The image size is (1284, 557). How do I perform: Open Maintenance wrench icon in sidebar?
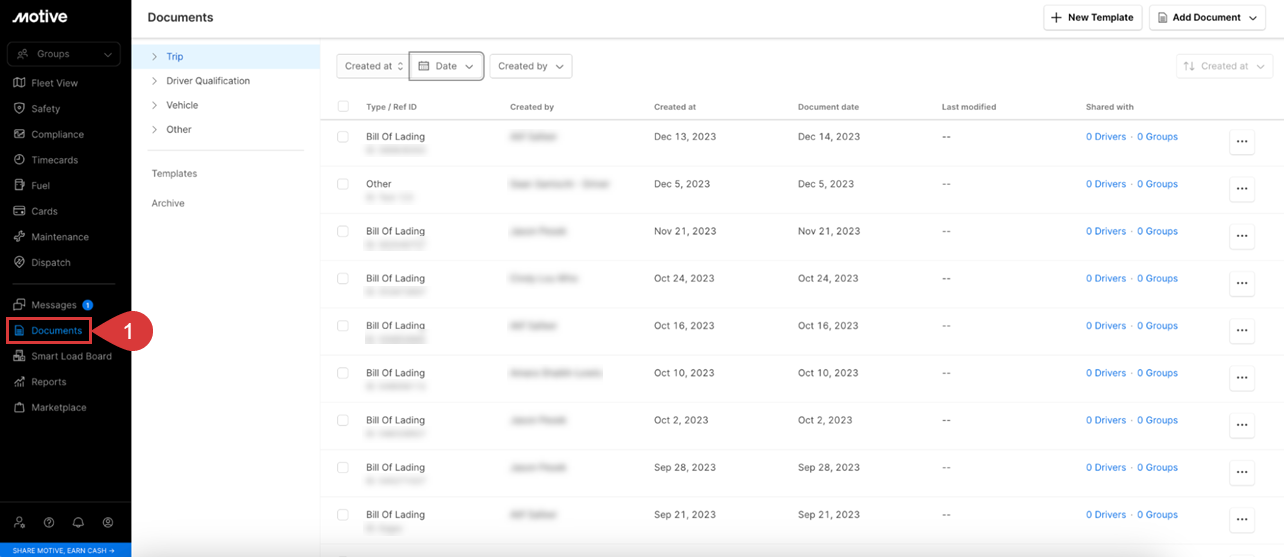coord(19,237)
